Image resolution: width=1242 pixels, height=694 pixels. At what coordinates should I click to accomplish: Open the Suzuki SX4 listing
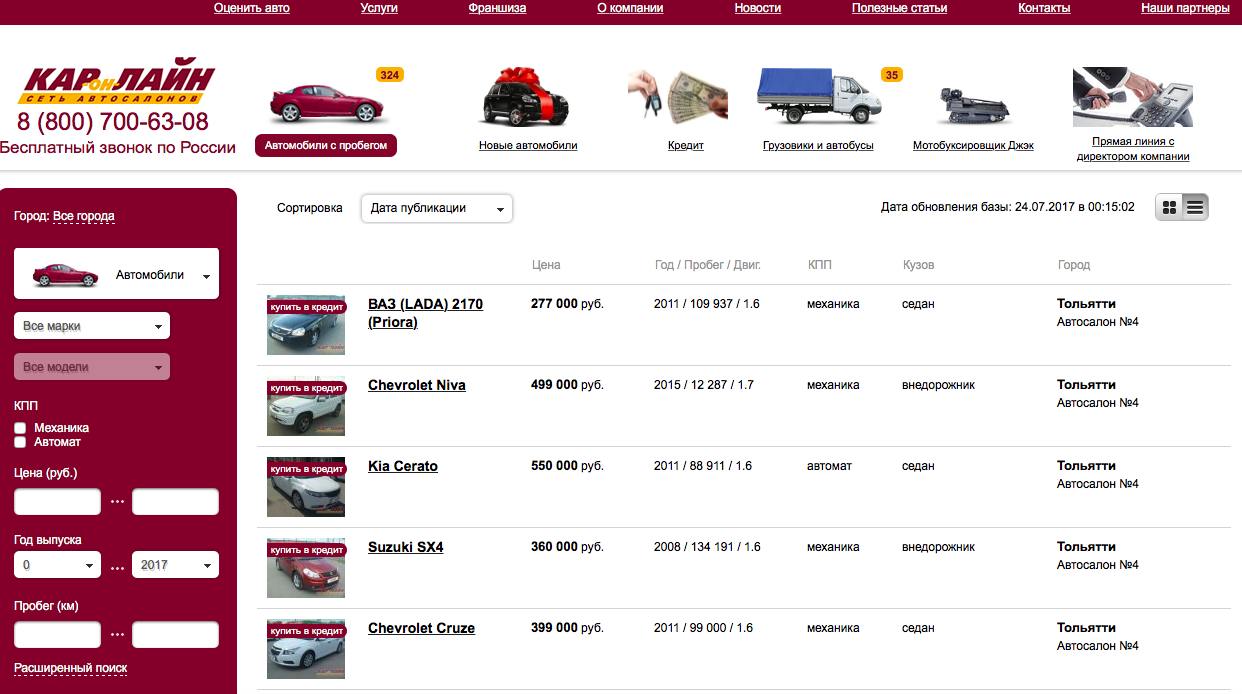(405, 547)
